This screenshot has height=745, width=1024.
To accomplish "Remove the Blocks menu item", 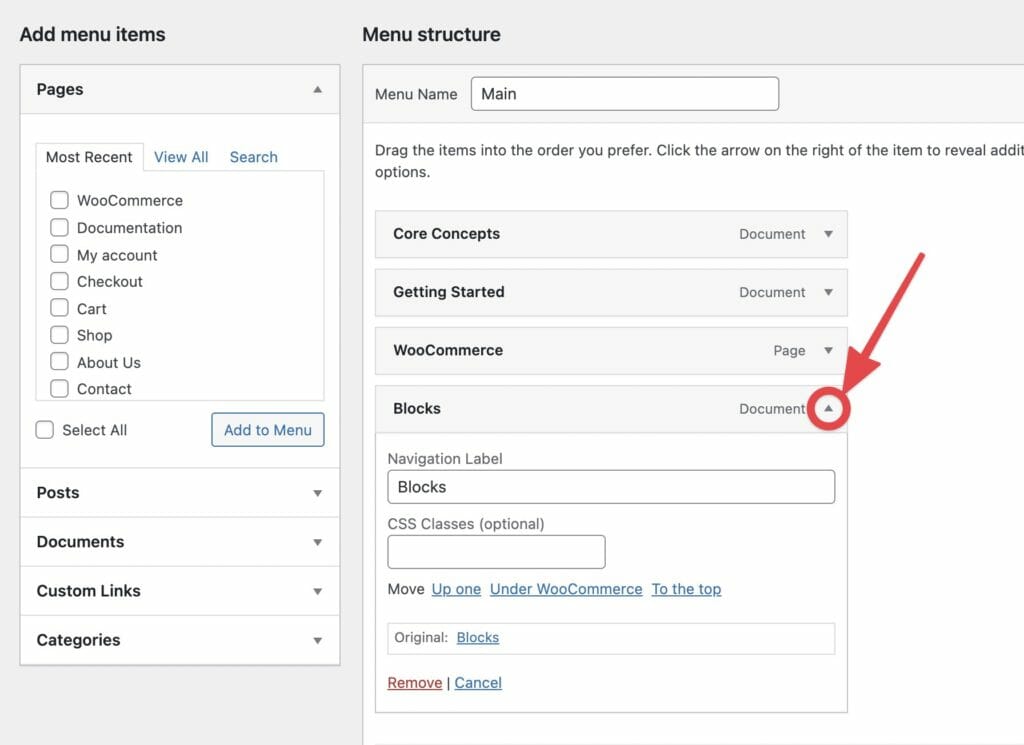I will point(414,682).
